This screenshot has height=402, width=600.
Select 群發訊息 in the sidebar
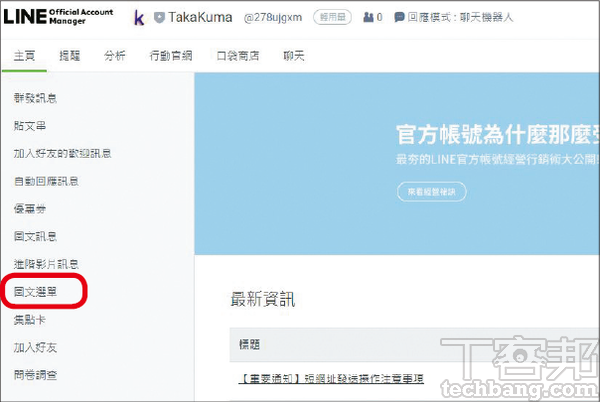(35, 98)
